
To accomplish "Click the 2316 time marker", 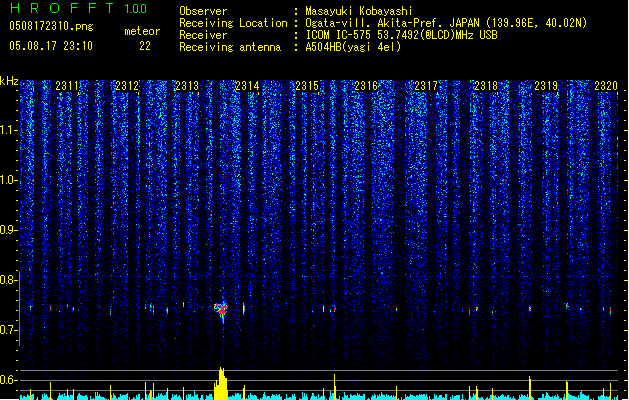I will (x=366, y=86).
